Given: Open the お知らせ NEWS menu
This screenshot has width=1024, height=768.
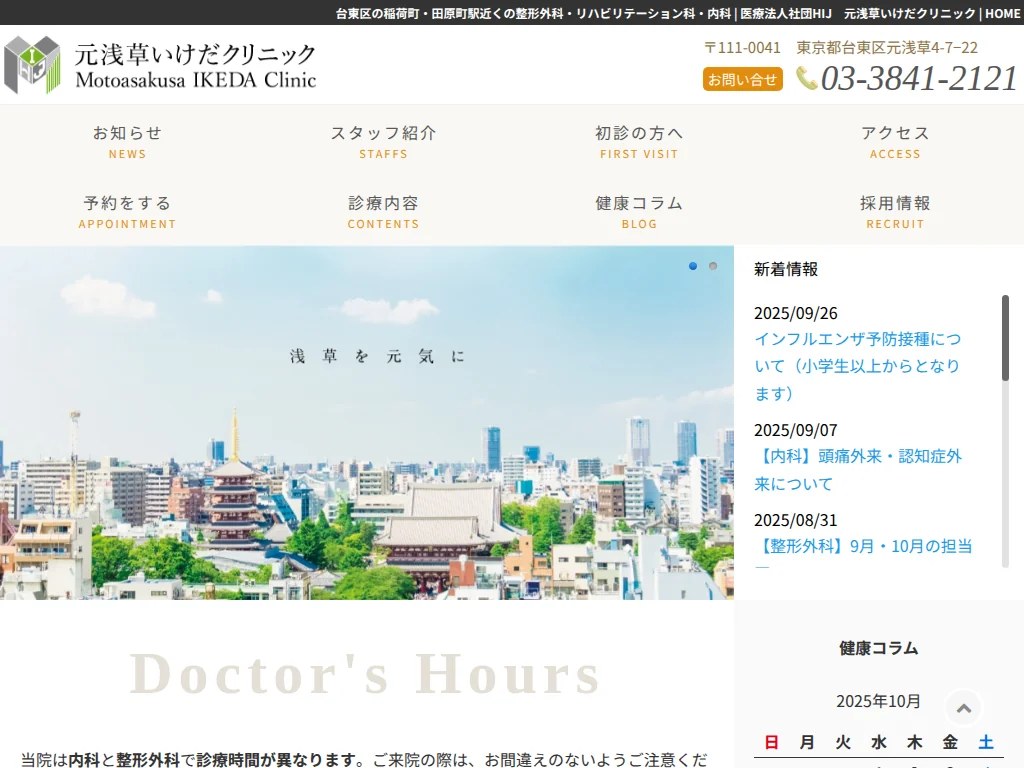Looking at the screenshot, I should (x=127, y=142).
